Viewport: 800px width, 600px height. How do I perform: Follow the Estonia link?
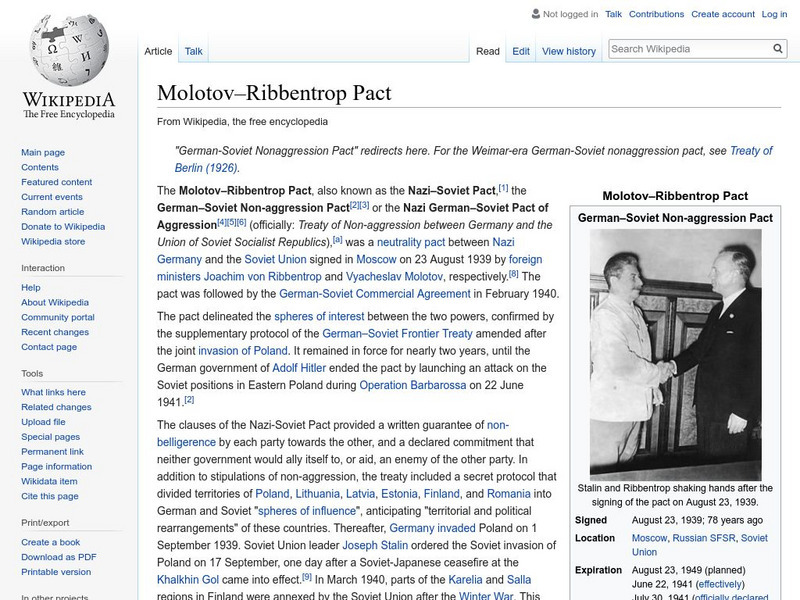pos(399,494)
